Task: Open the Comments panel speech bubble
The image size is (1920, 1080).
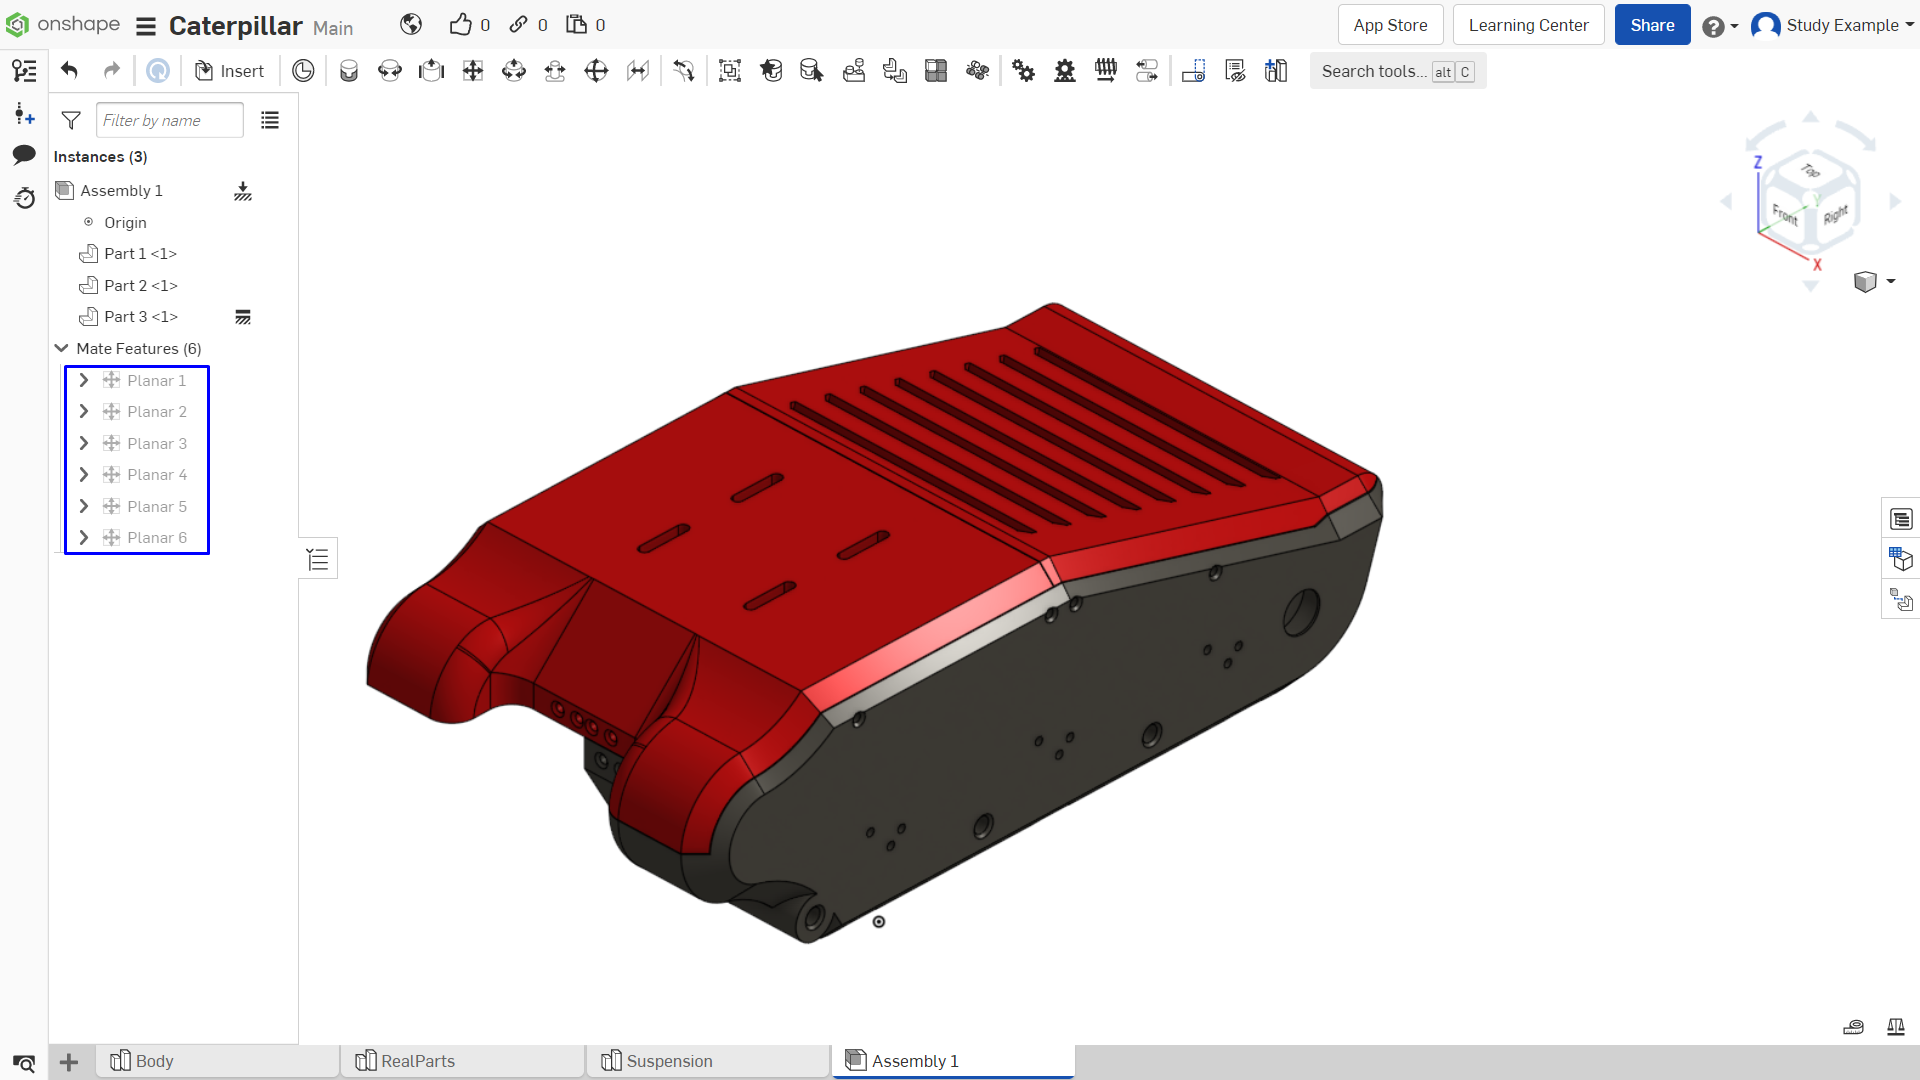Action: (24, 154)
